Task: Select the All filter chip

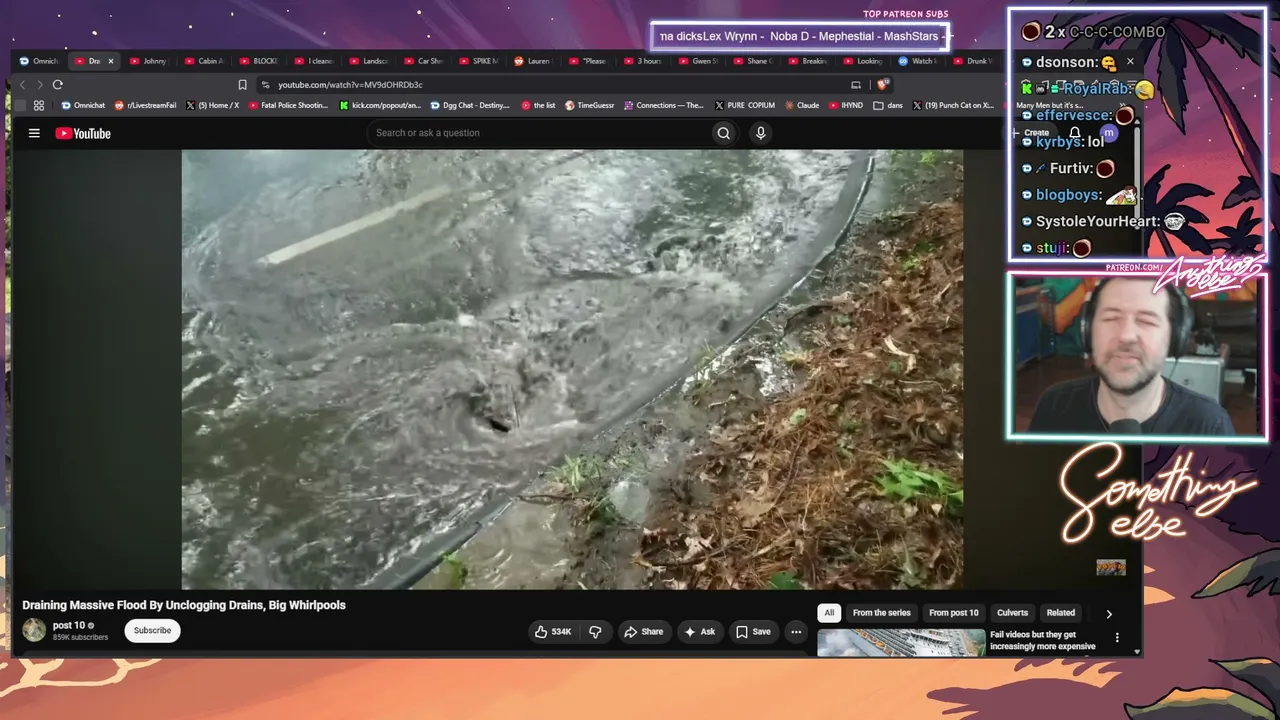Action: (x=829, y=613)
